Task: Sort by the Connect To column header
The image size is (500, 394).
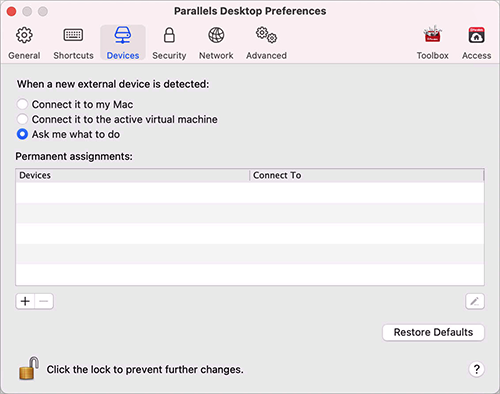Action: click(x=367, y=175)
